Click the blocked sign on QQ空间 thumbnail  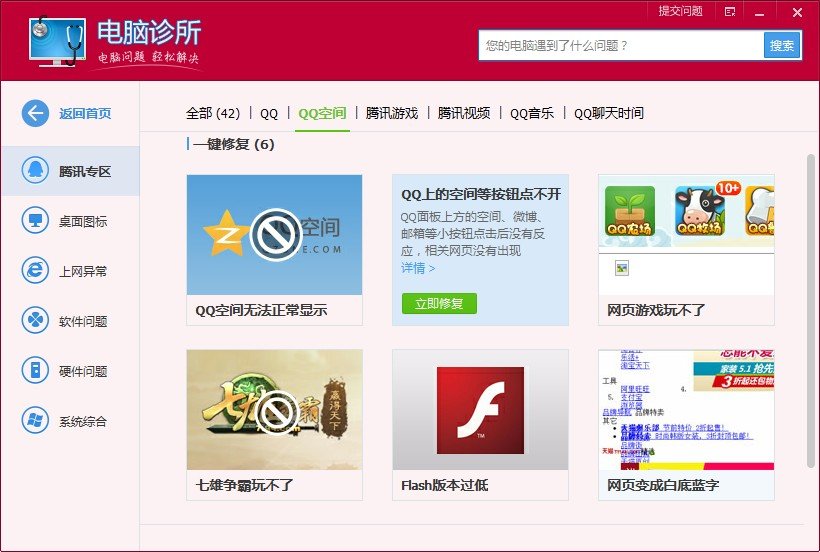click(276, 235)
